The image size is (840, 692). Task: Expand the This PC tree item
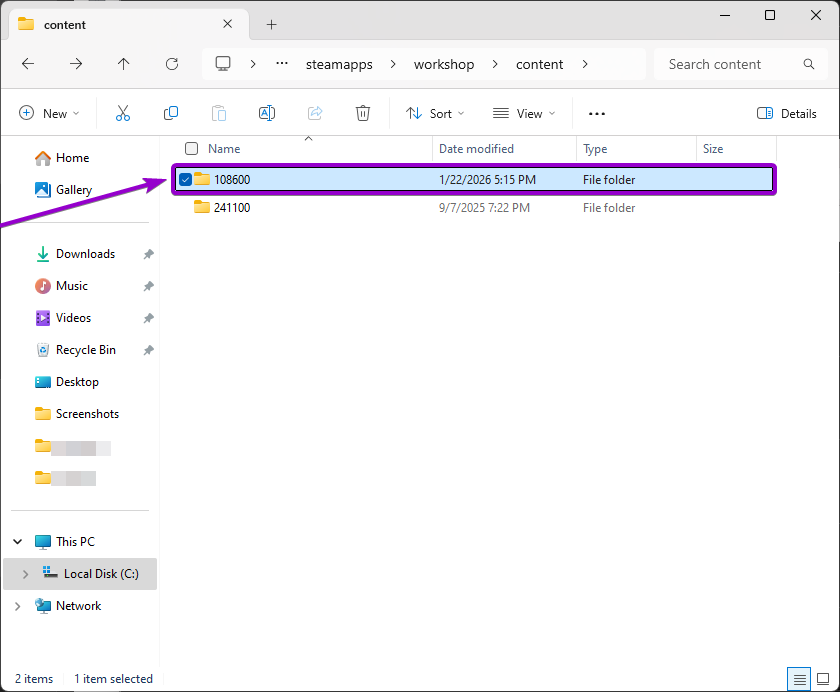pos(17,541)
